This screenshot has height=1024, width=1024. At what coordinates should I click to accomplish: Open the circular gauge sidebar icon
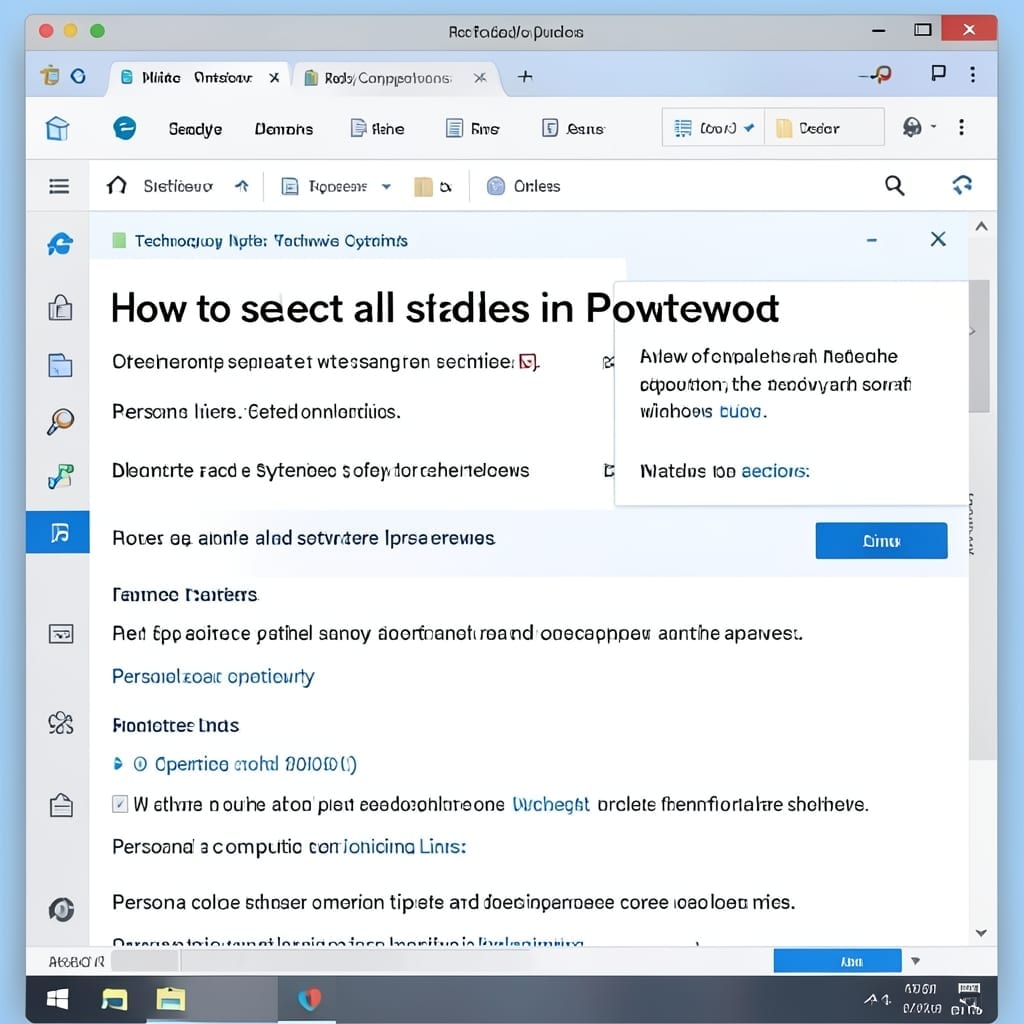[x=61, y=909]
